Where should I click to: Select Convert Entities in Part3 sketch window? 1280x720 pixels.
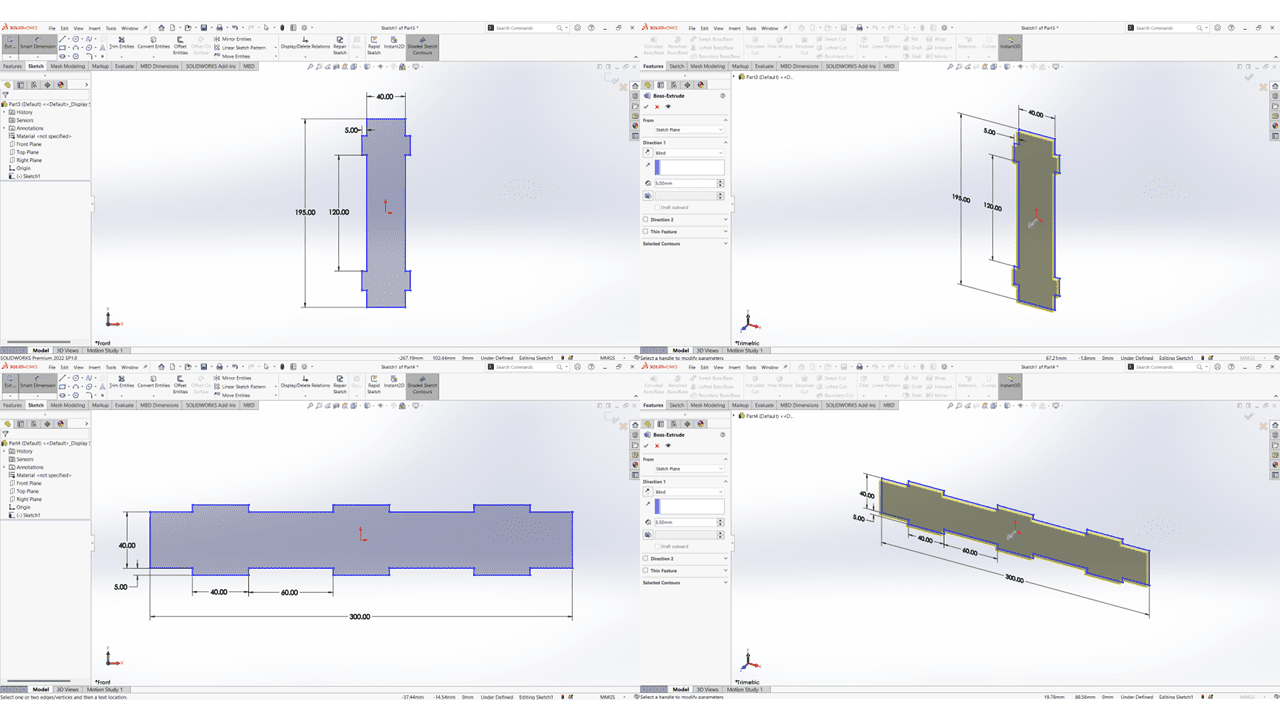point(153,43)
